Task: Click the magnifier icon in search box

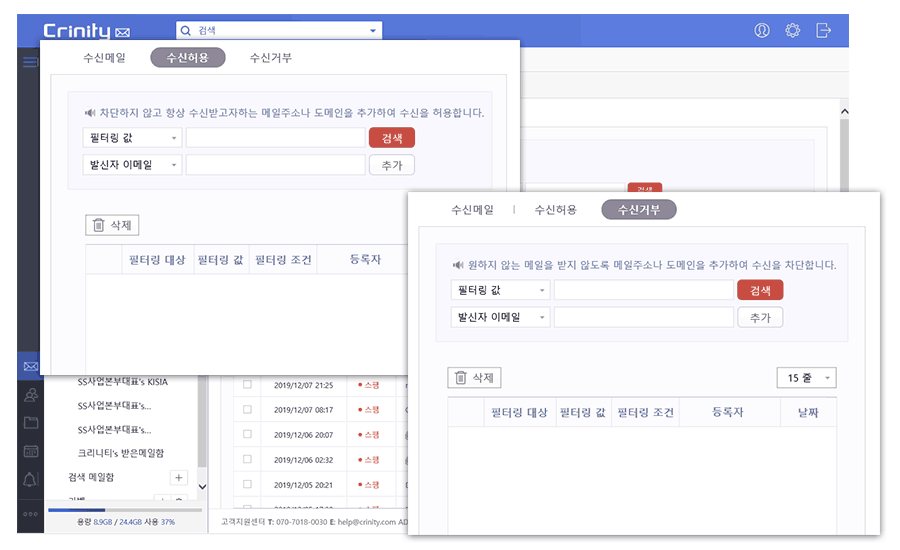Action: 185,30
